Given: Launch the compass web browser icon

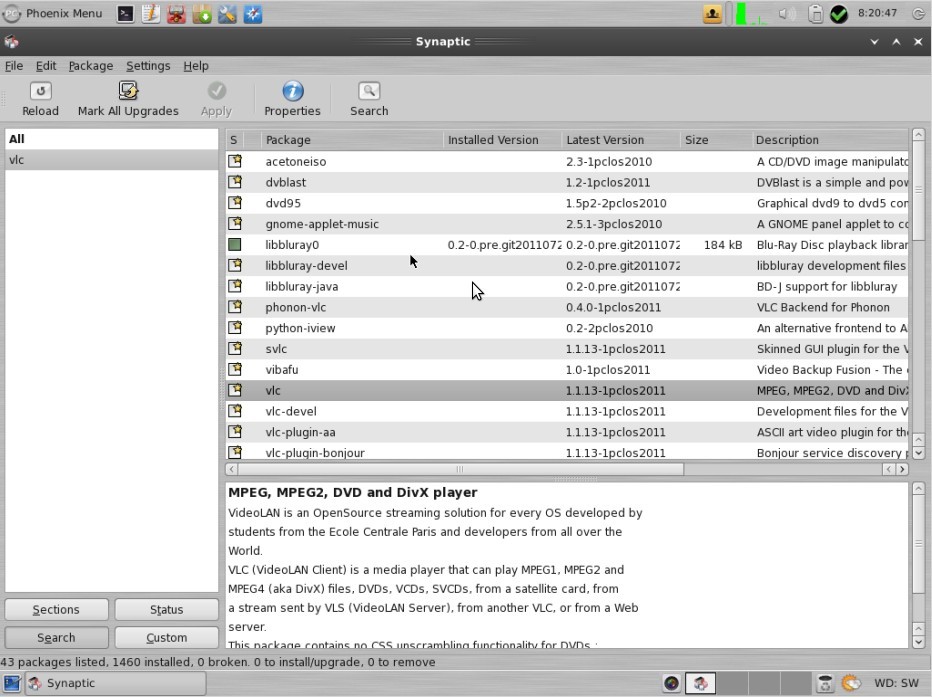Looking at the screenshot, I should click(253, 14).
